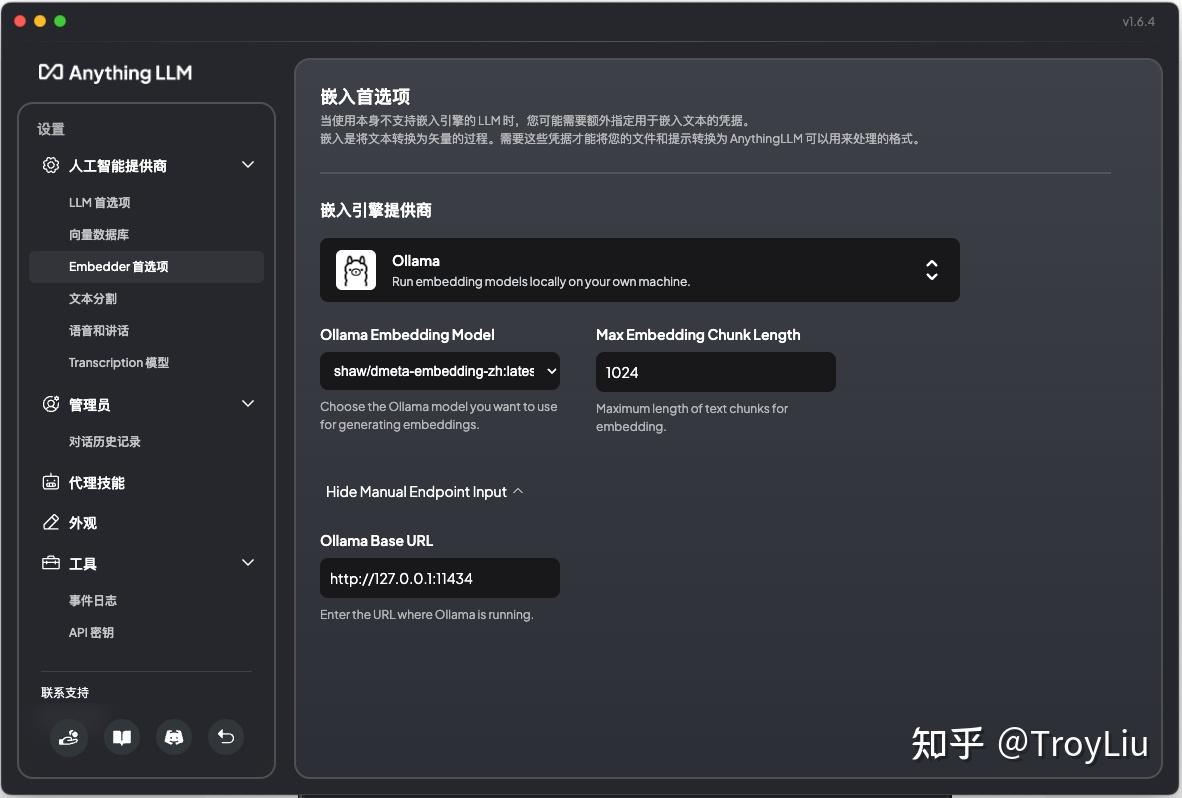Click the 工具 section label
Image resolution: width=1182 pixels, height=798 pixels.
click(x=83, y=564)
